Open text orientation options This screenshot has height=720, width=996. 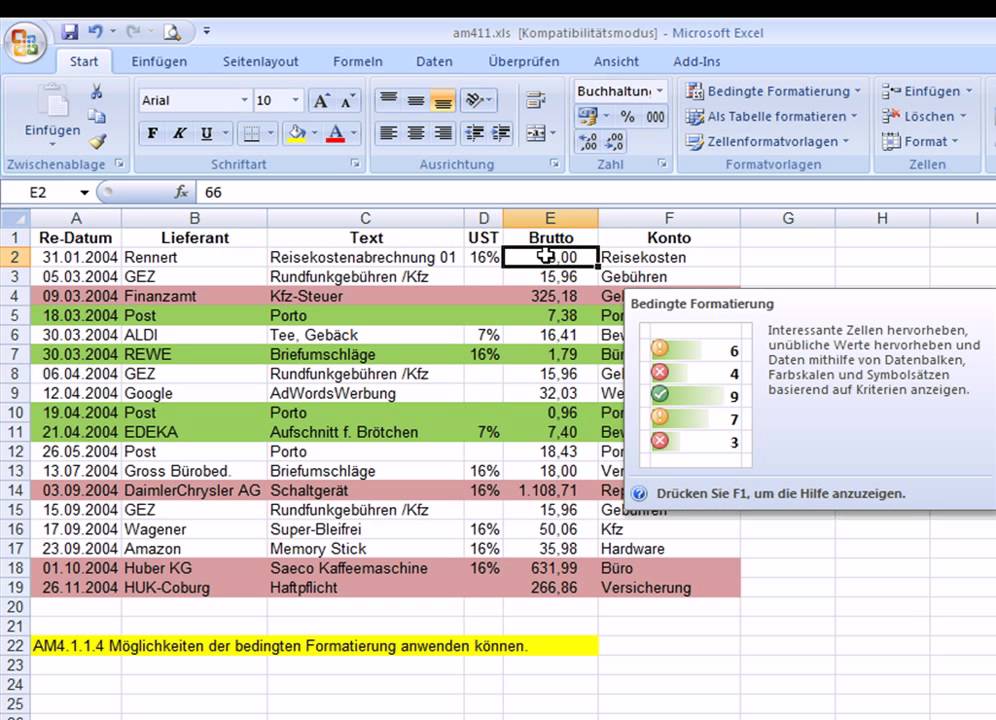pyautogui.click(x=478, y=100)
